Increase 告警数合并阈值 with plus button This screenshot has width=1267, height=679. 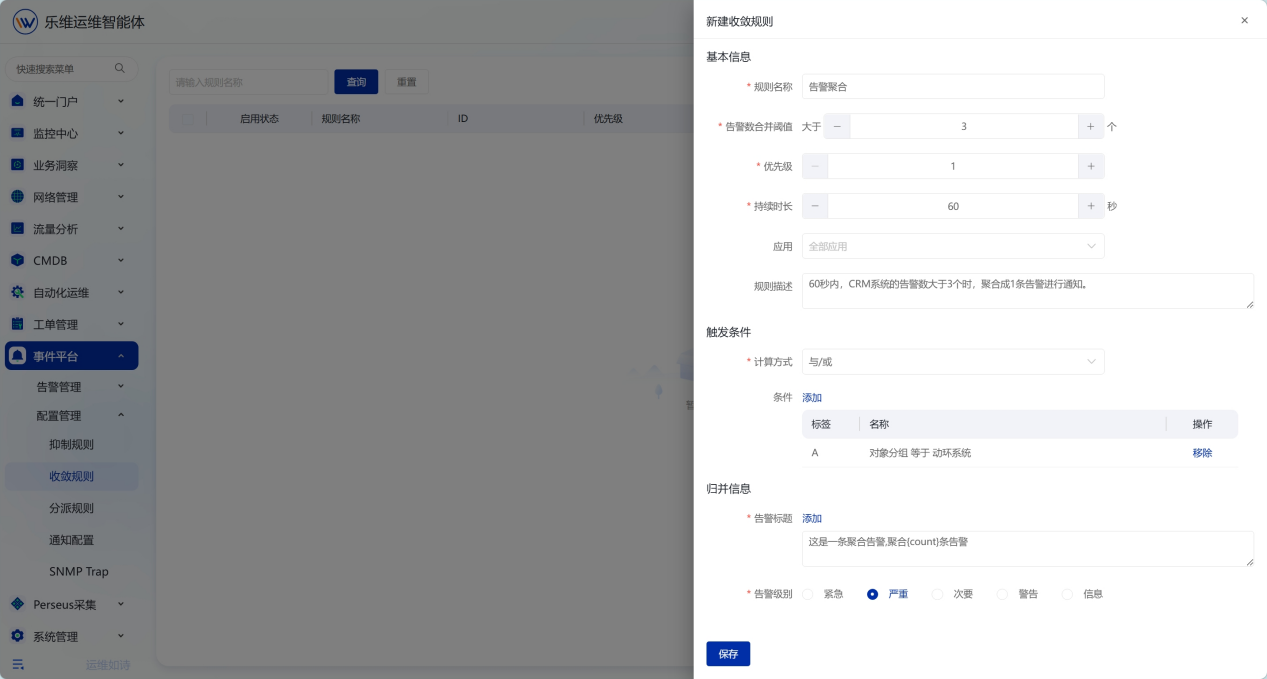pos(1091,126)
